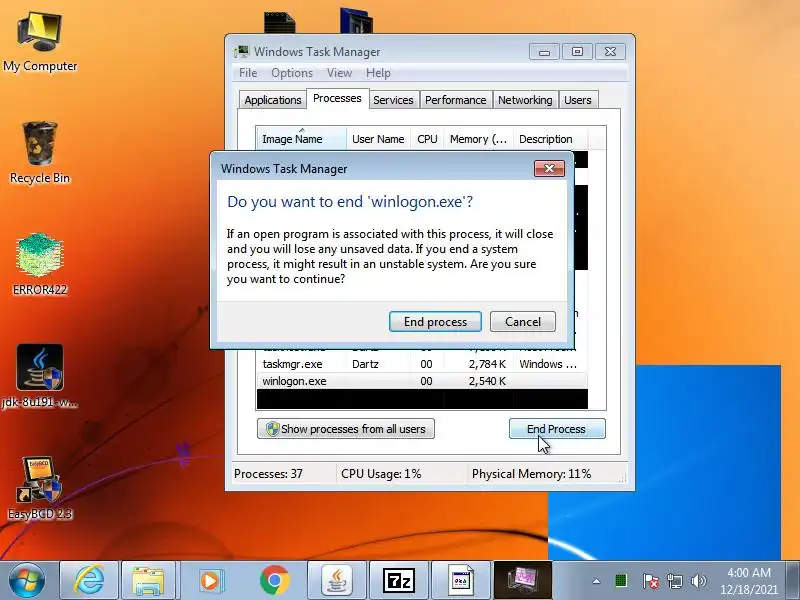This screenshot has height=600, width=800.
Task: Select the Recycle Bin desktop icon
Action: 40,153
